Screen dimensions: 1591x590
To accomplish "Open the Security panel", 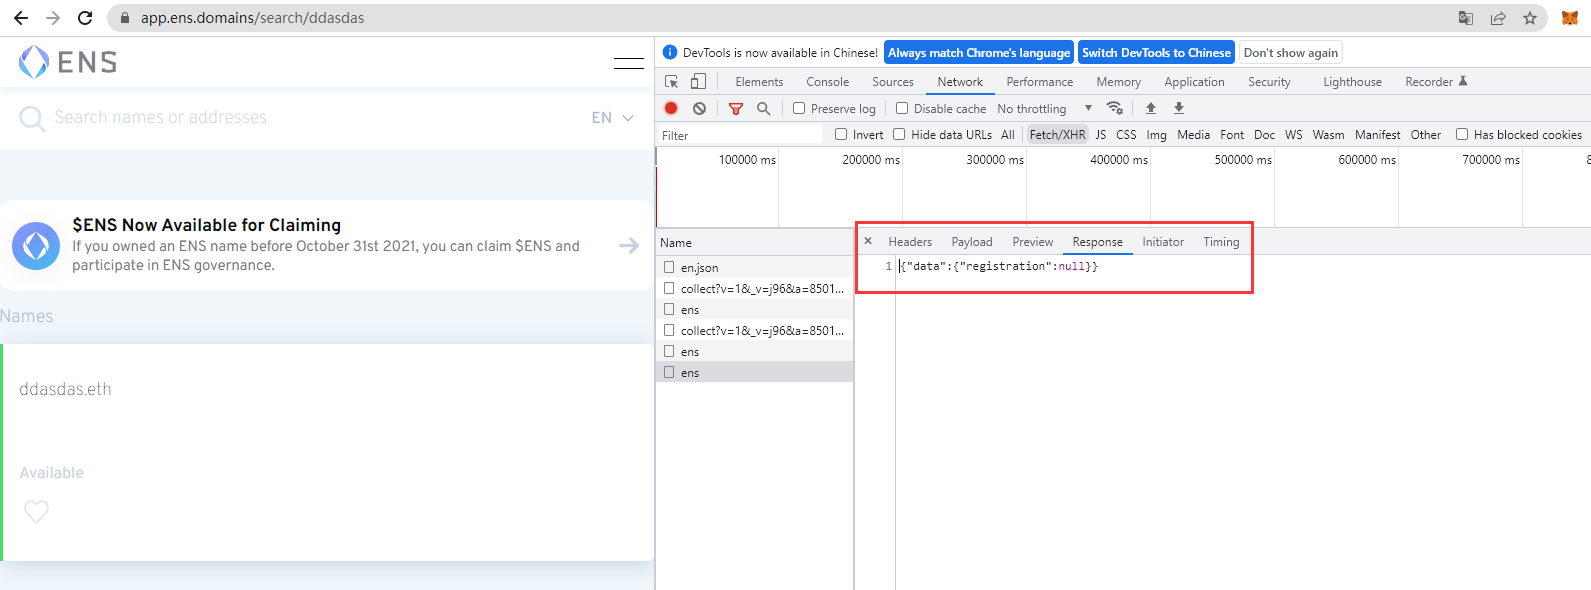I will pos(1269,82).
